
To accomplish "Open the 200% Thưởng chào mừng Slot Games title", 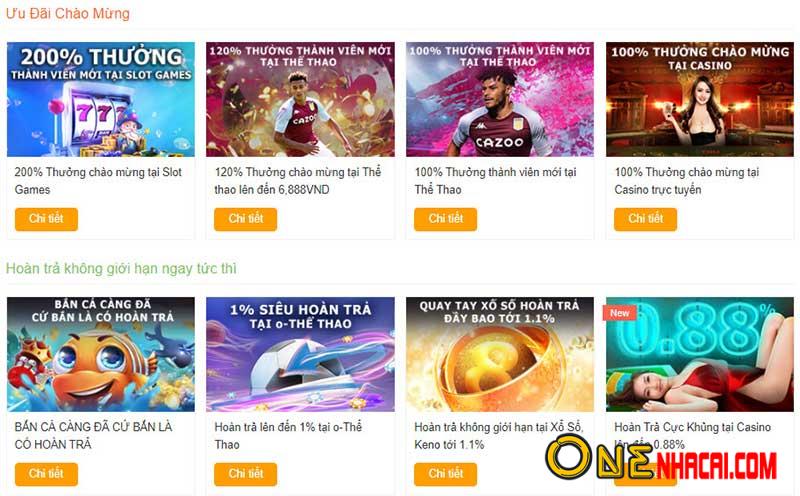I will [x=98, y=181].
